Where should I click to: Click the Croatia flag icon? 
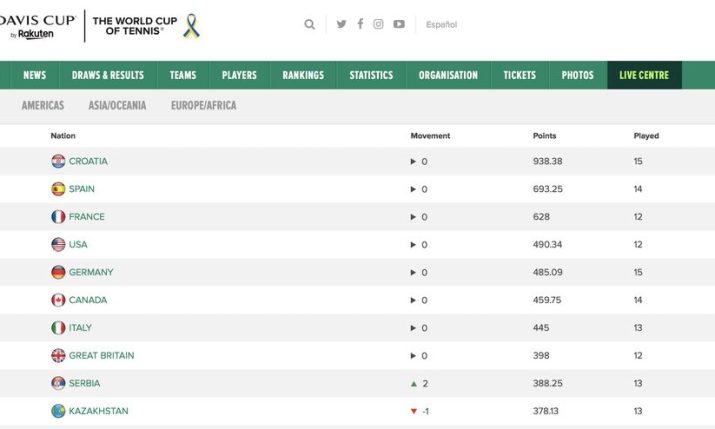coord(58,161)
